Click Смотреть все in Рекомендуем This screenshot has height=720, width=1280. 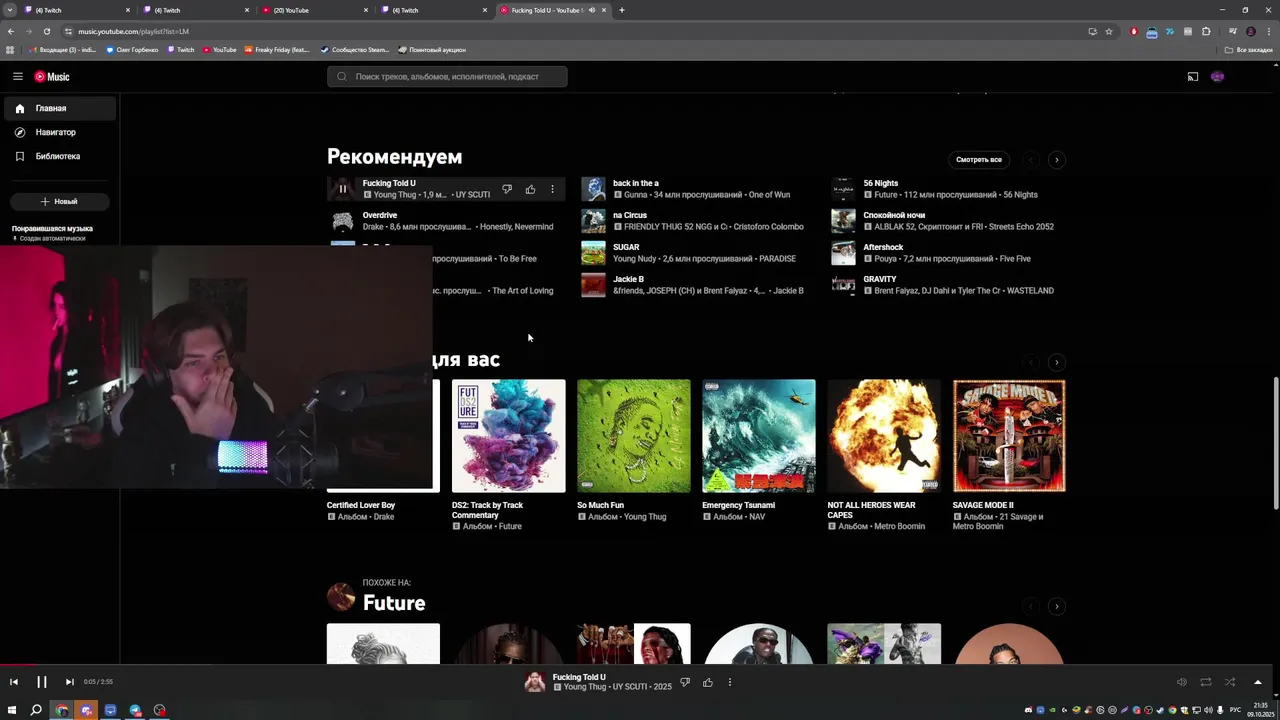978,160
